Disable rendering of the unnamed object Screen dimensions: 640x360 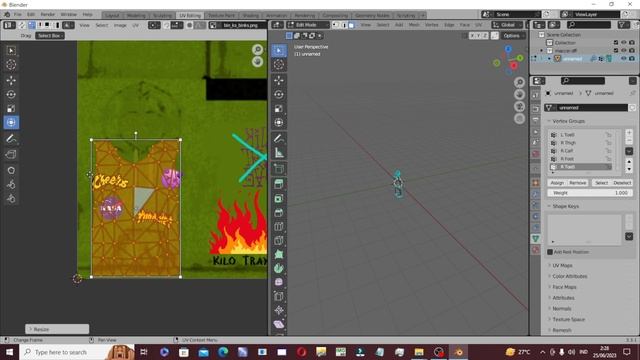point(632,59)
